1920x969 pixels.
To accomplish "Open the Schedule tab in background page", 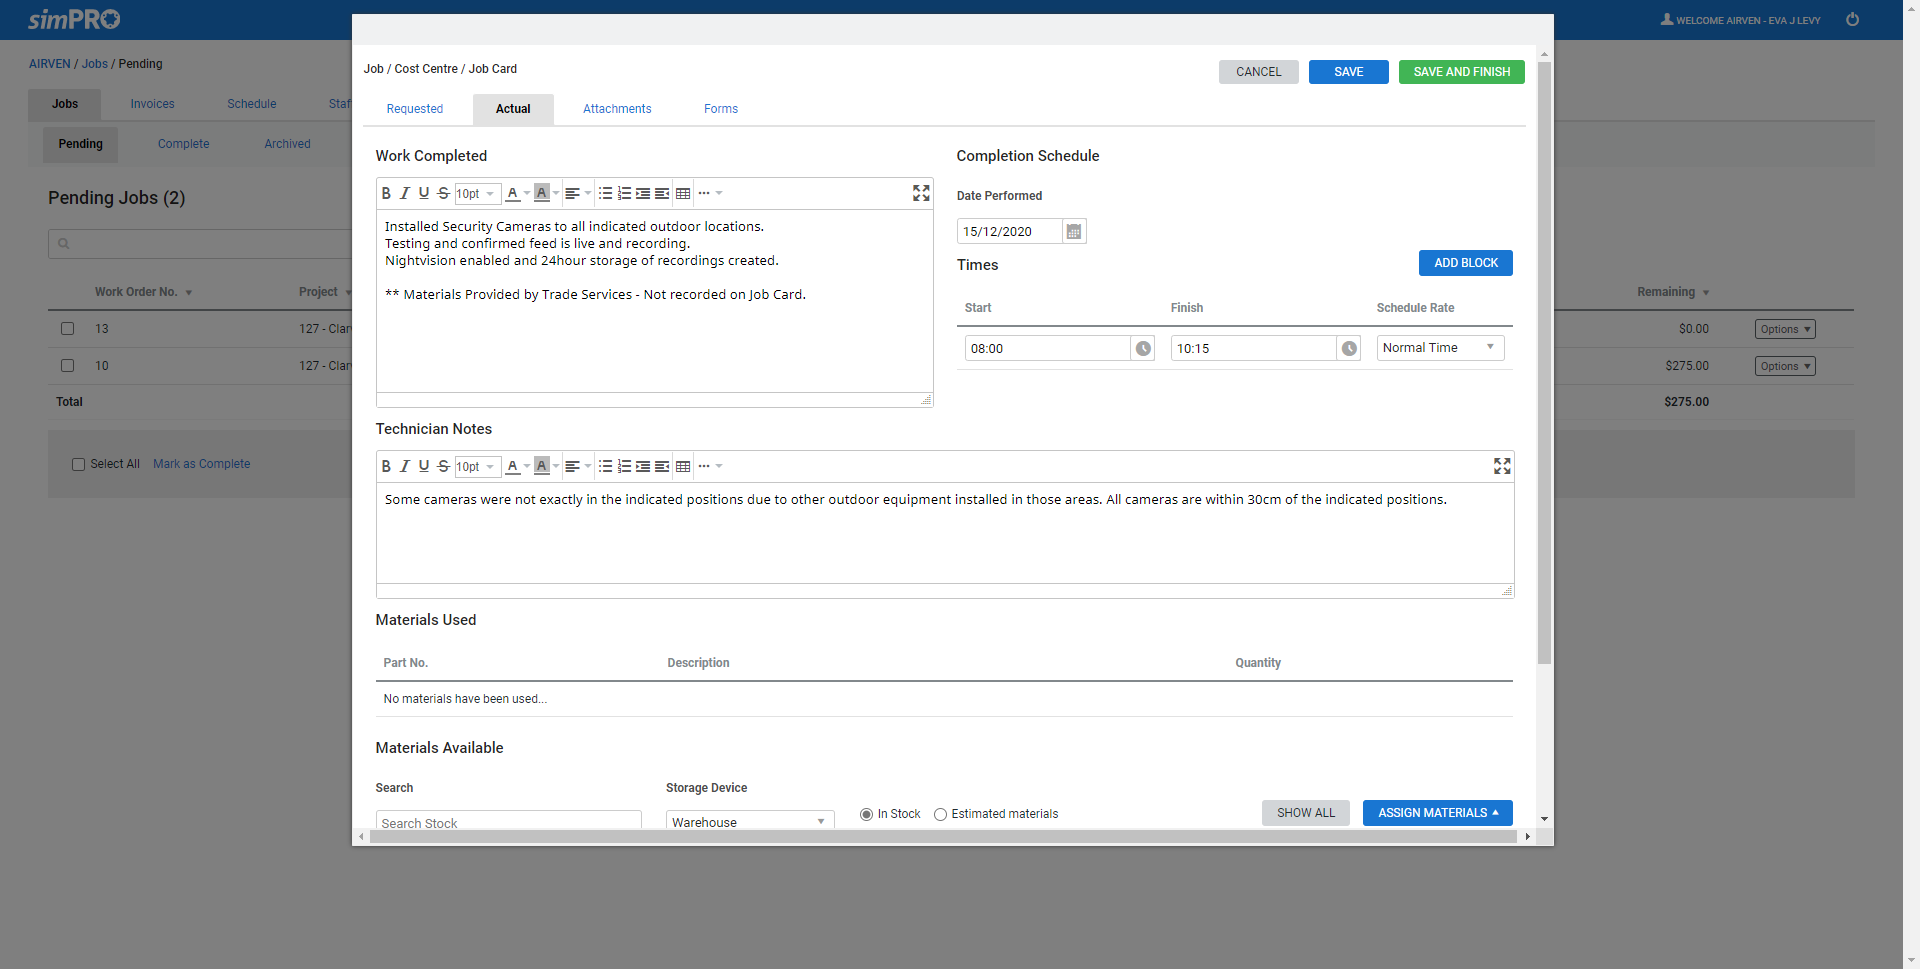I will pos(252,104).
